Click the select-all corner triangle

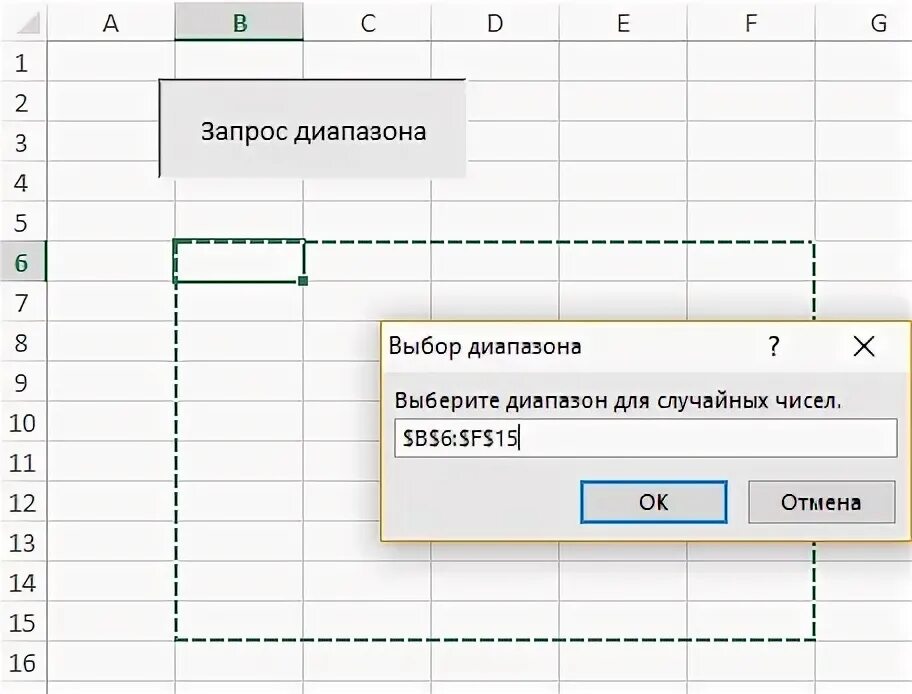point(24,22)
